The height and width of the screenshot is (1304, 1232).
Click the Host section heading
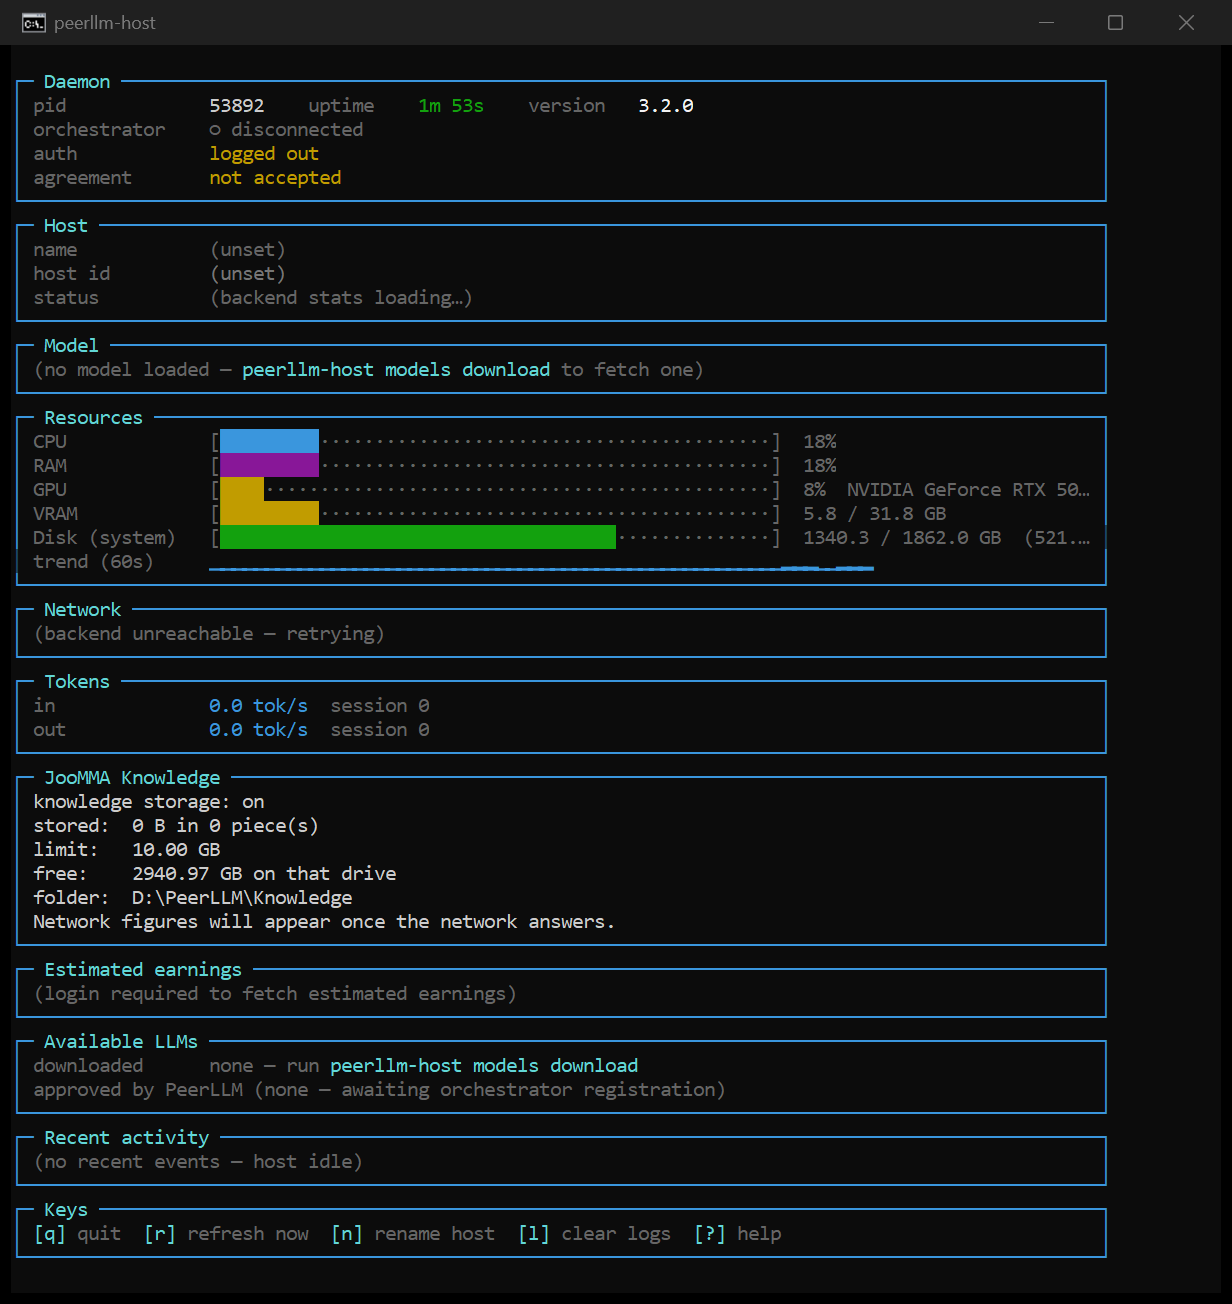point(66,226)
